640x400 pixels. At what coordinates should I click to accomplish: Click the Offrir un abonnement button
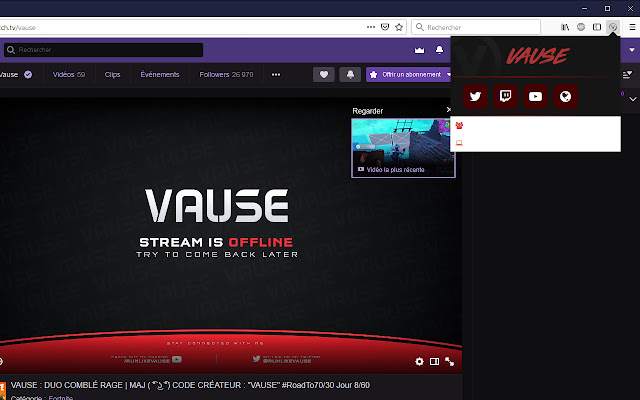pos(406,74)
